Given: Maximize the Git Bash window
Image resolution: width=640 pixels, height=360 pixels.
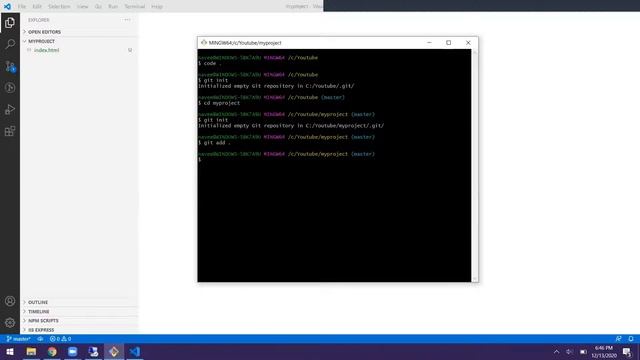Looking at the screenshot, I should click(449, 42).
